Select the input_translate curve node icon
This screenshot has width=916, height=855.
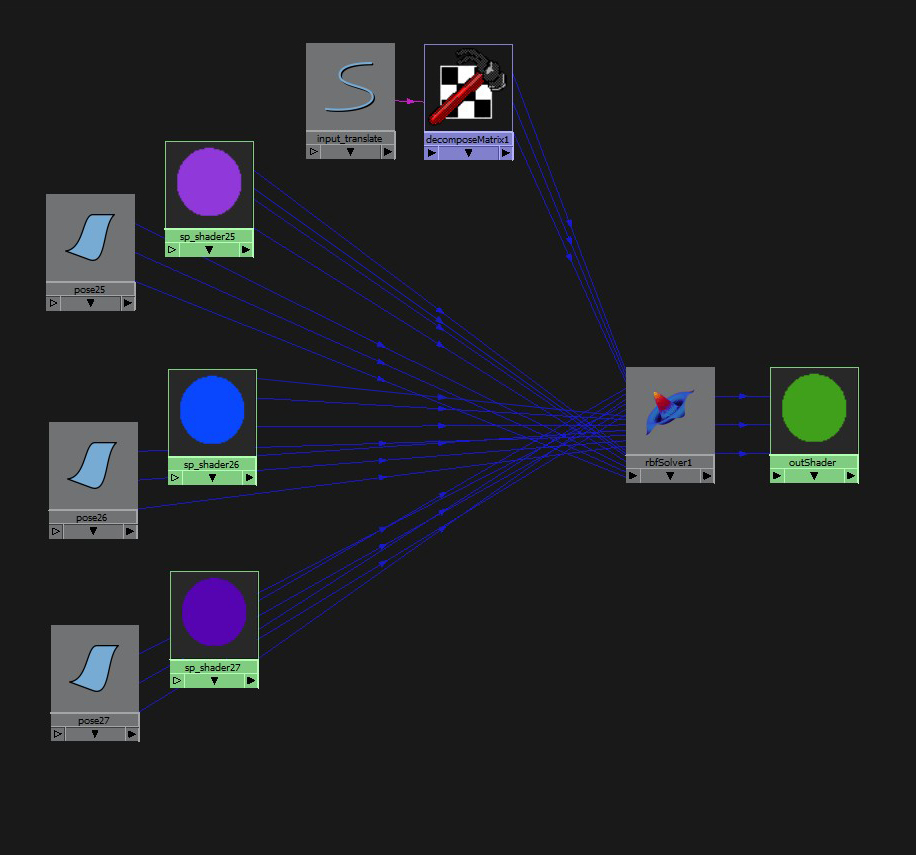351,86
